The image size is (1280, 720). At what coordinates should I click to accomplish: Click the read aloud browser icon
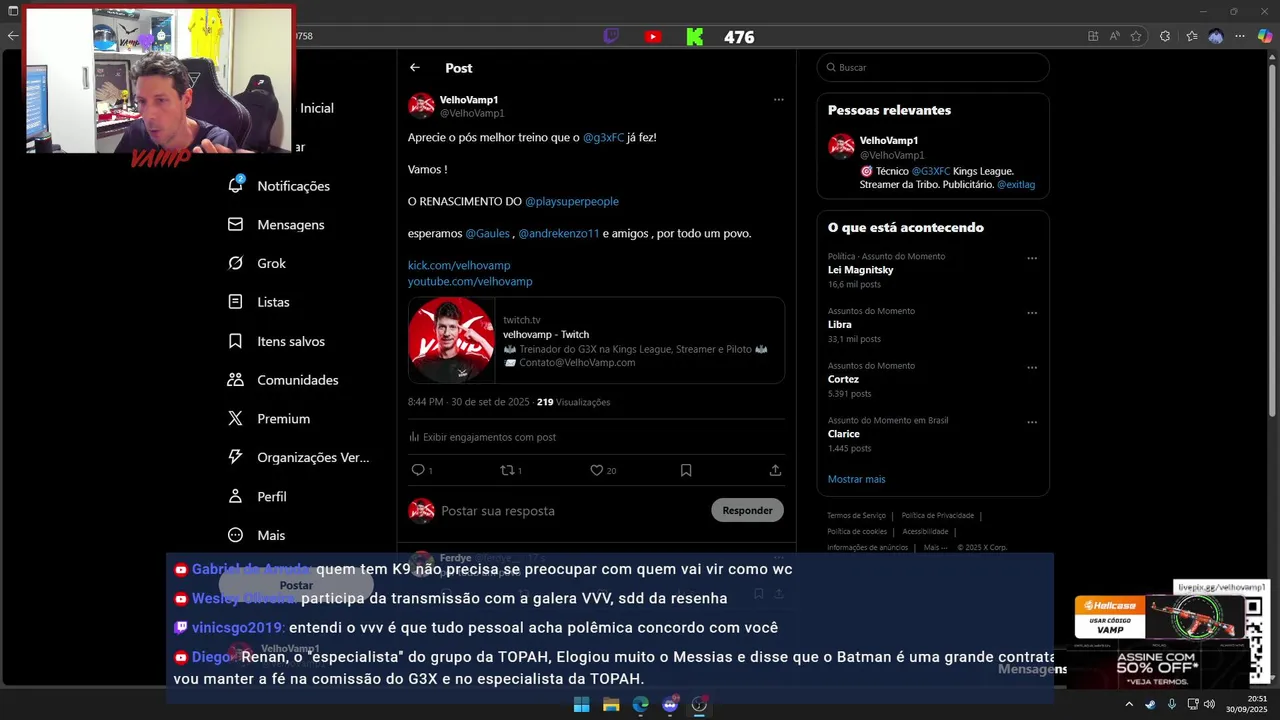pos(1115,36)
